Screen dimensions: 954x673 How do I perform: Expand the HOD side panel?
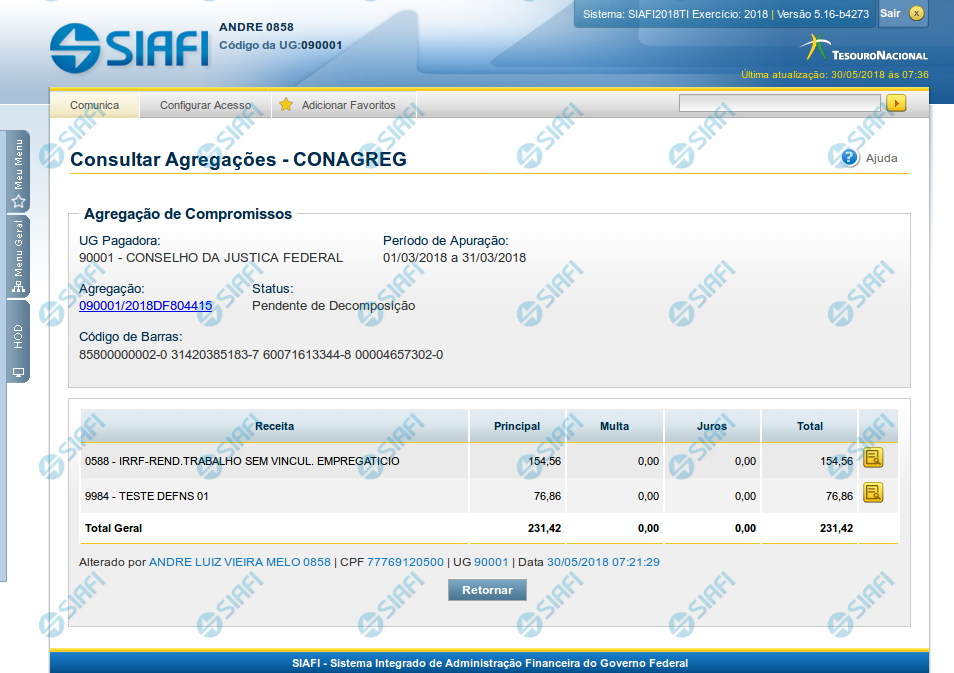pos(18,342)
